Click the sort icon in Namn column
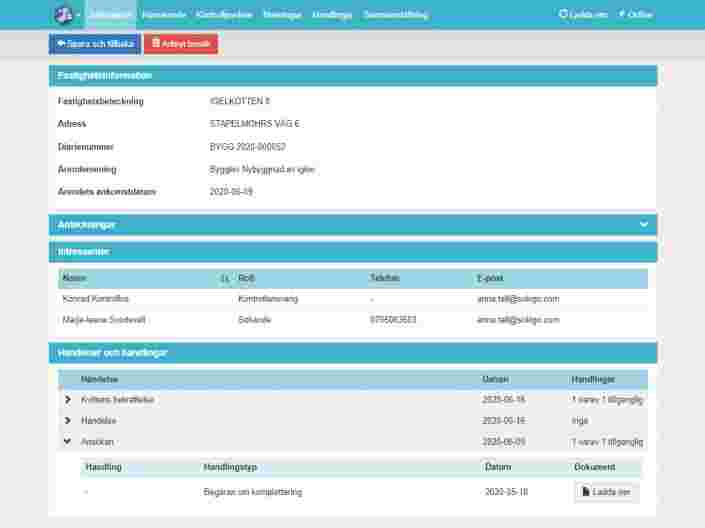Image resolution: width=705 pixels, height=528 pixels. click(x=224, y=278)
